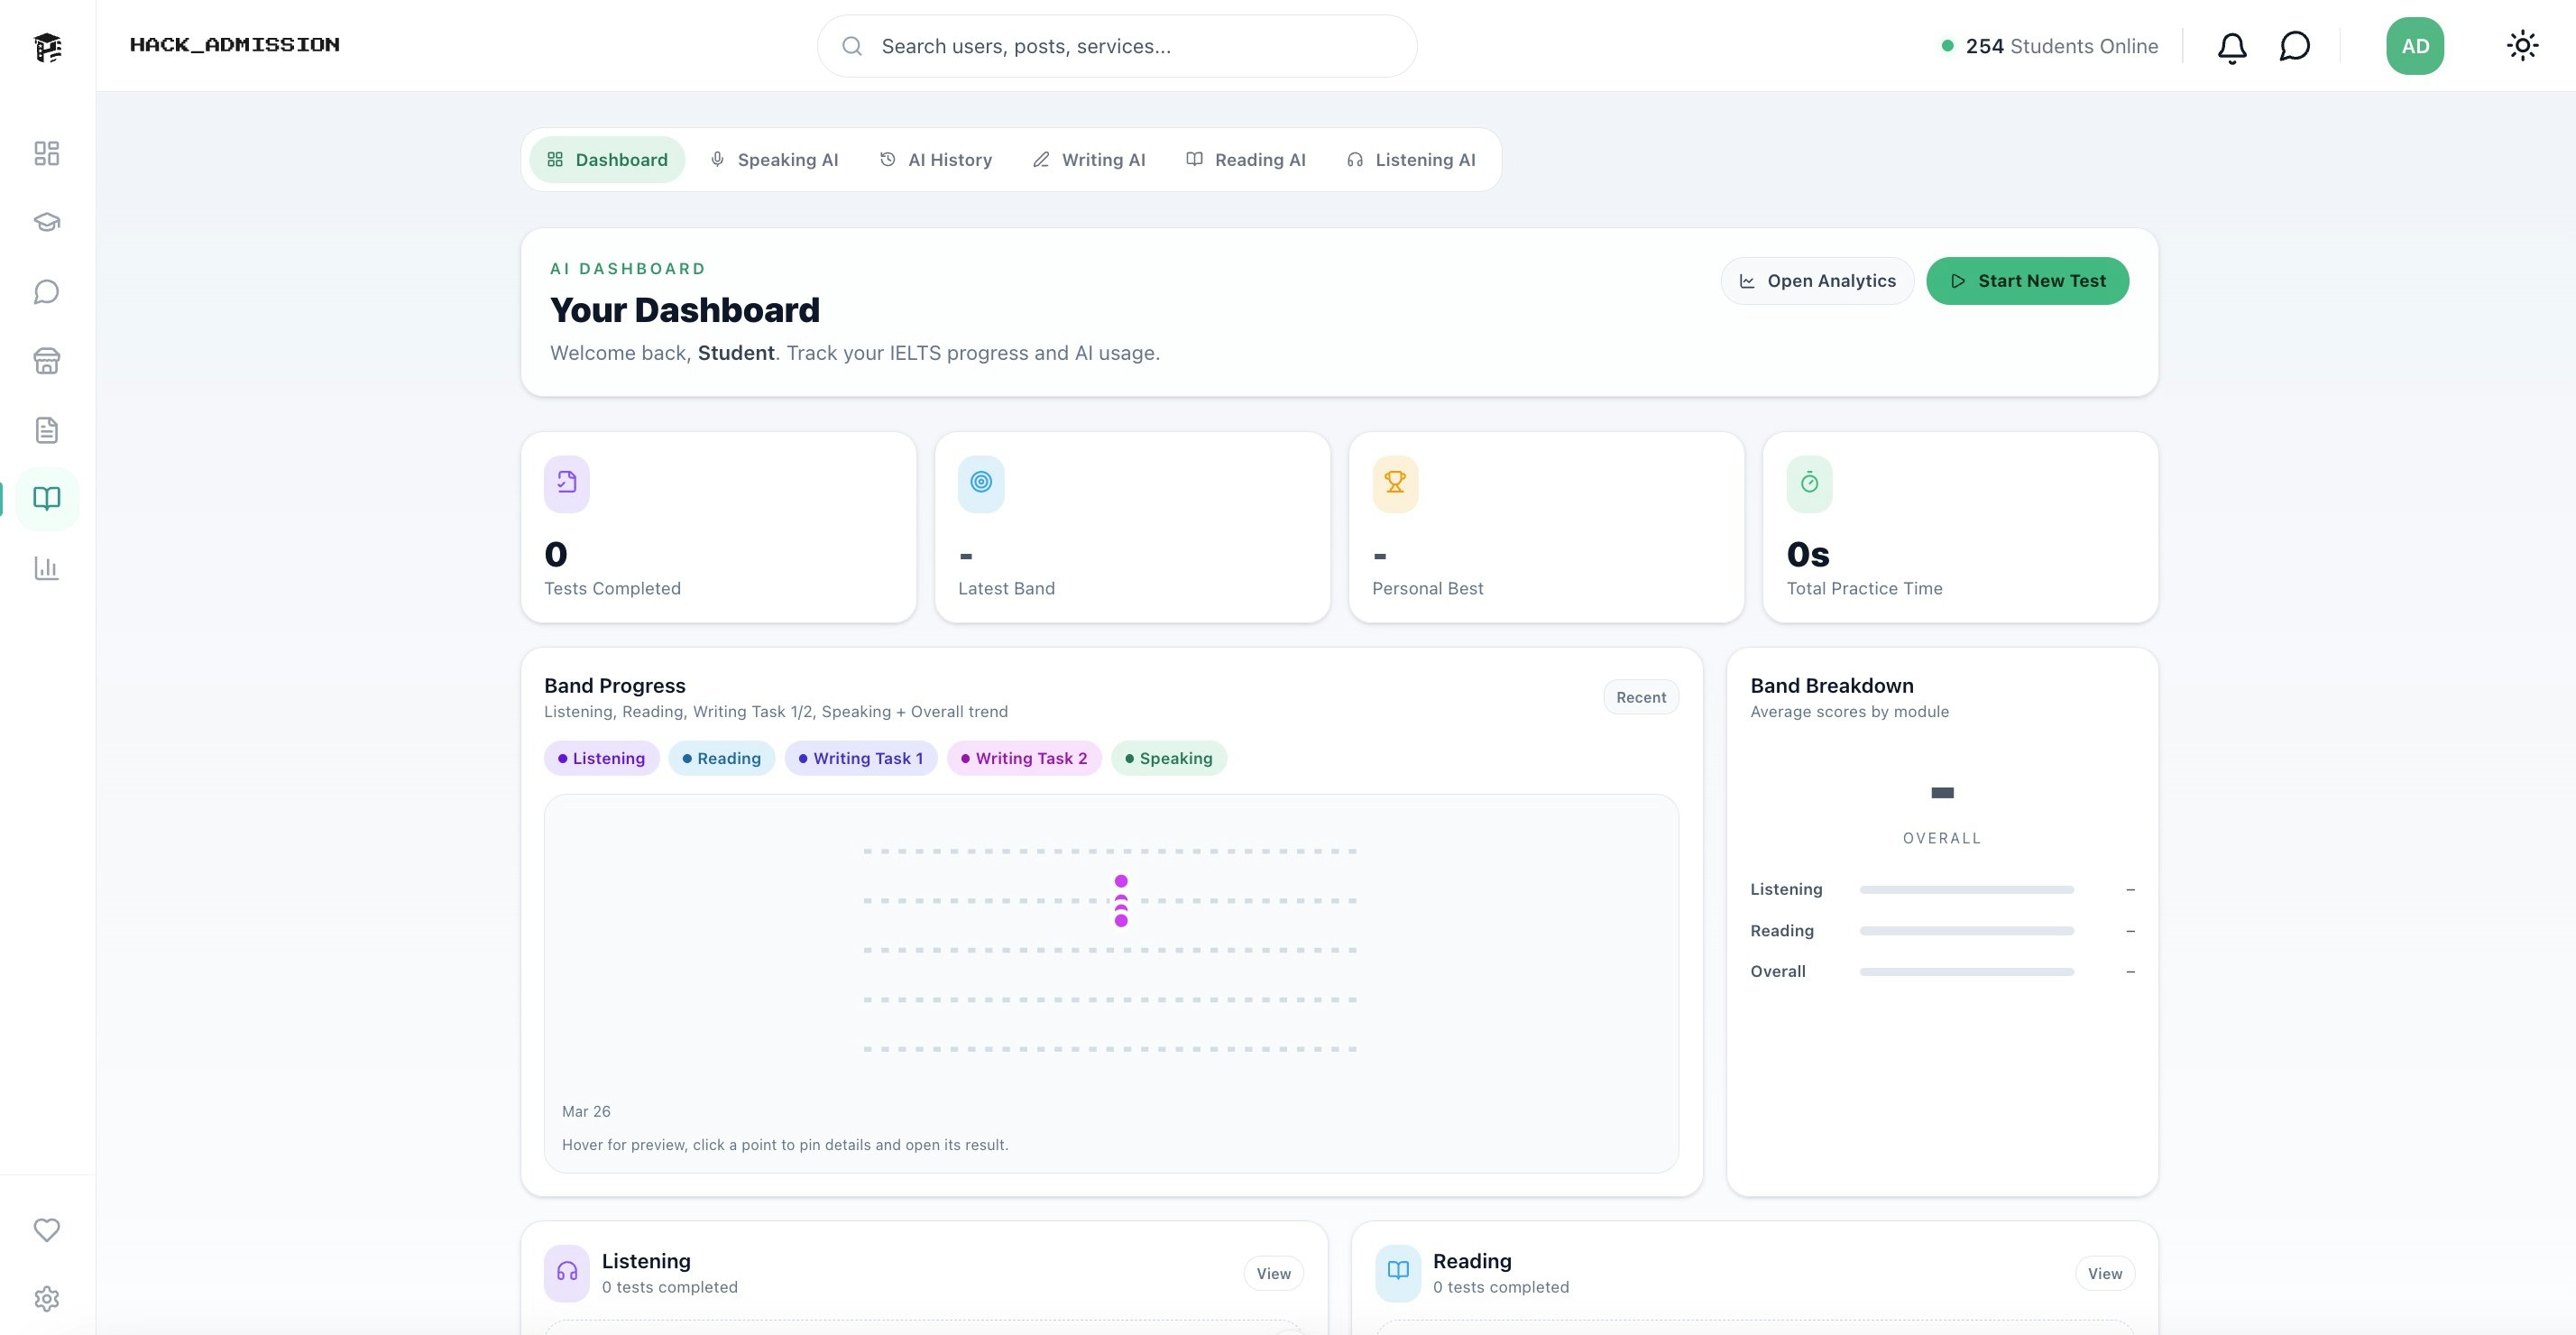Click the Start New Test button

[2028, 281]
